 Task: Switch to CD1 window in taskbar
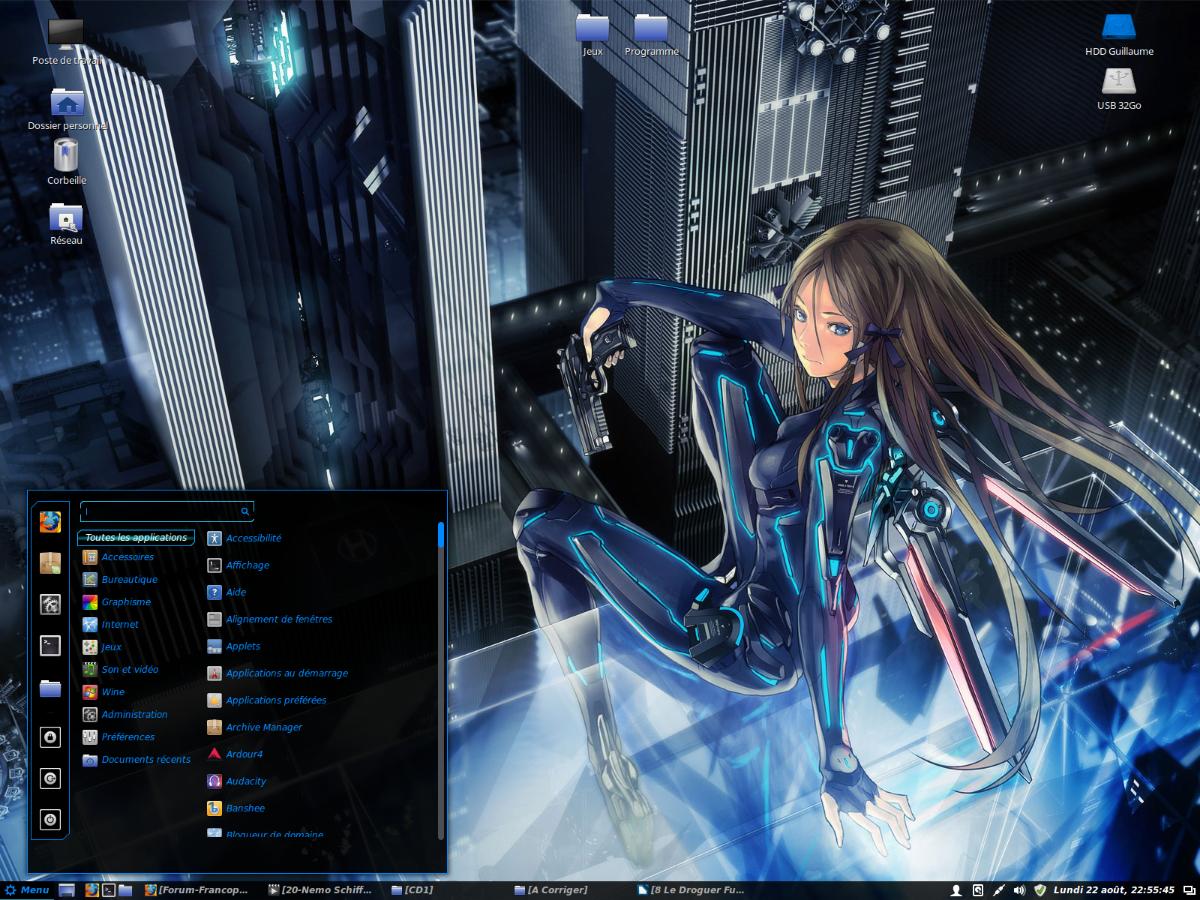coord(412,890)
